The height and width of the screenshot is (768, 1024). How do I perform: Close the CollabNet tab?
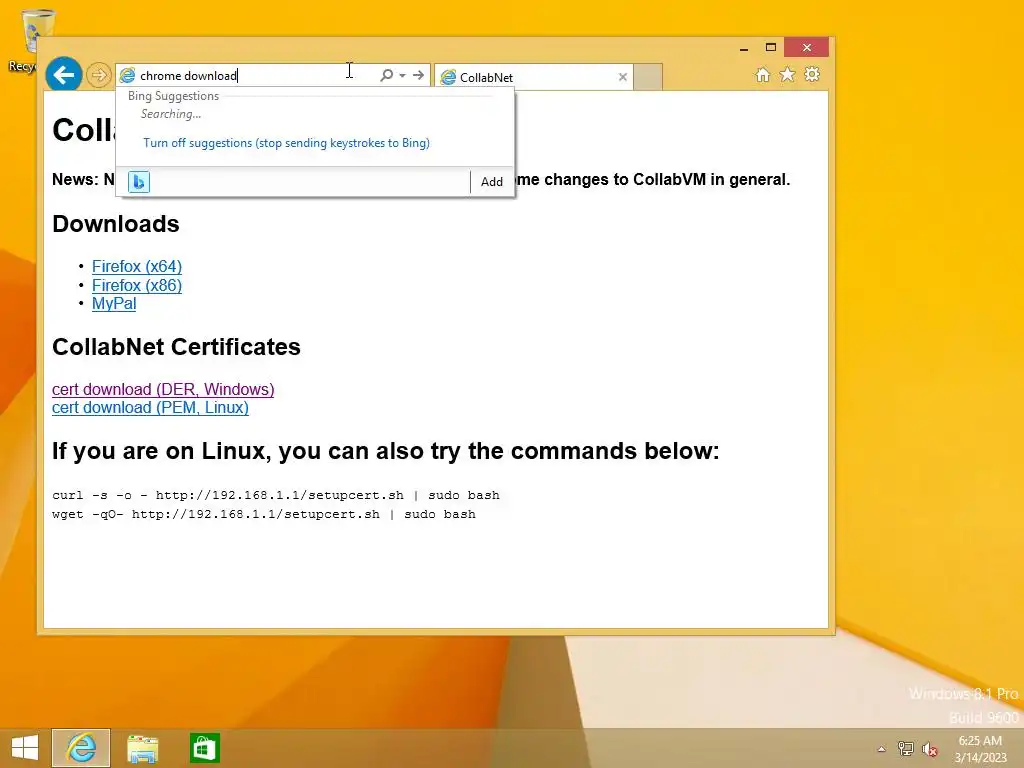623,77
